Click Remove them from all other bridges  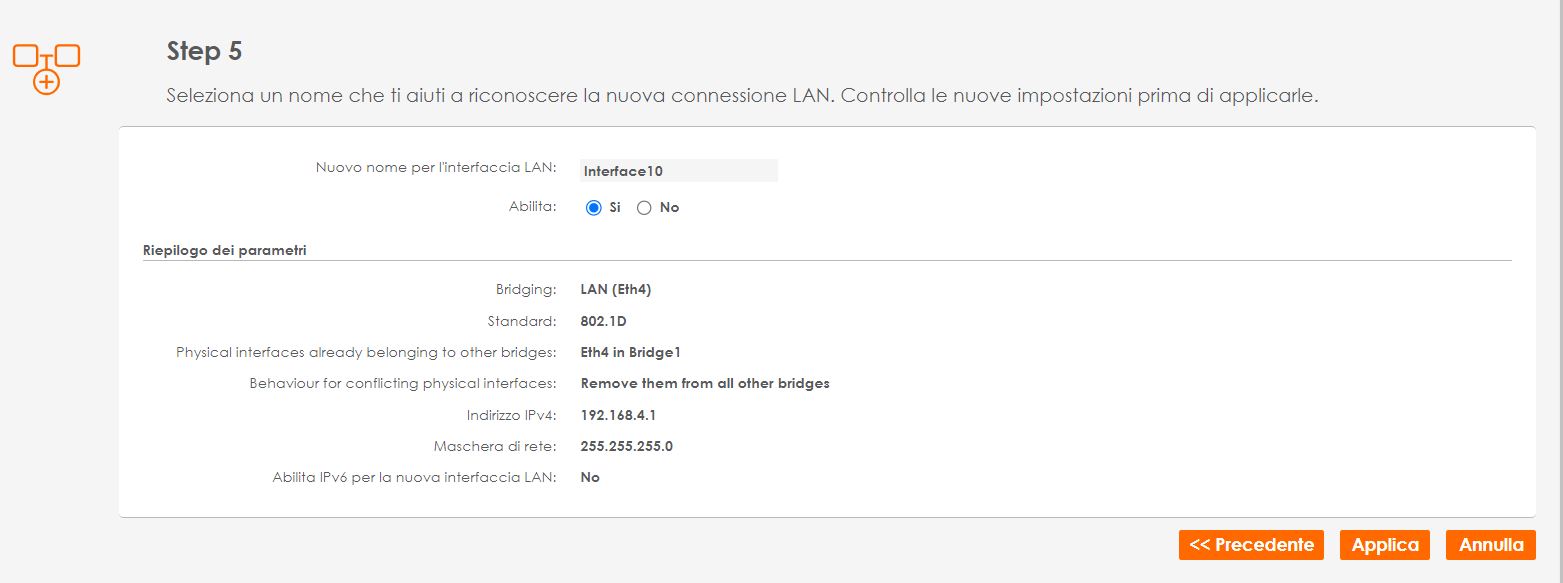point(705,384)
